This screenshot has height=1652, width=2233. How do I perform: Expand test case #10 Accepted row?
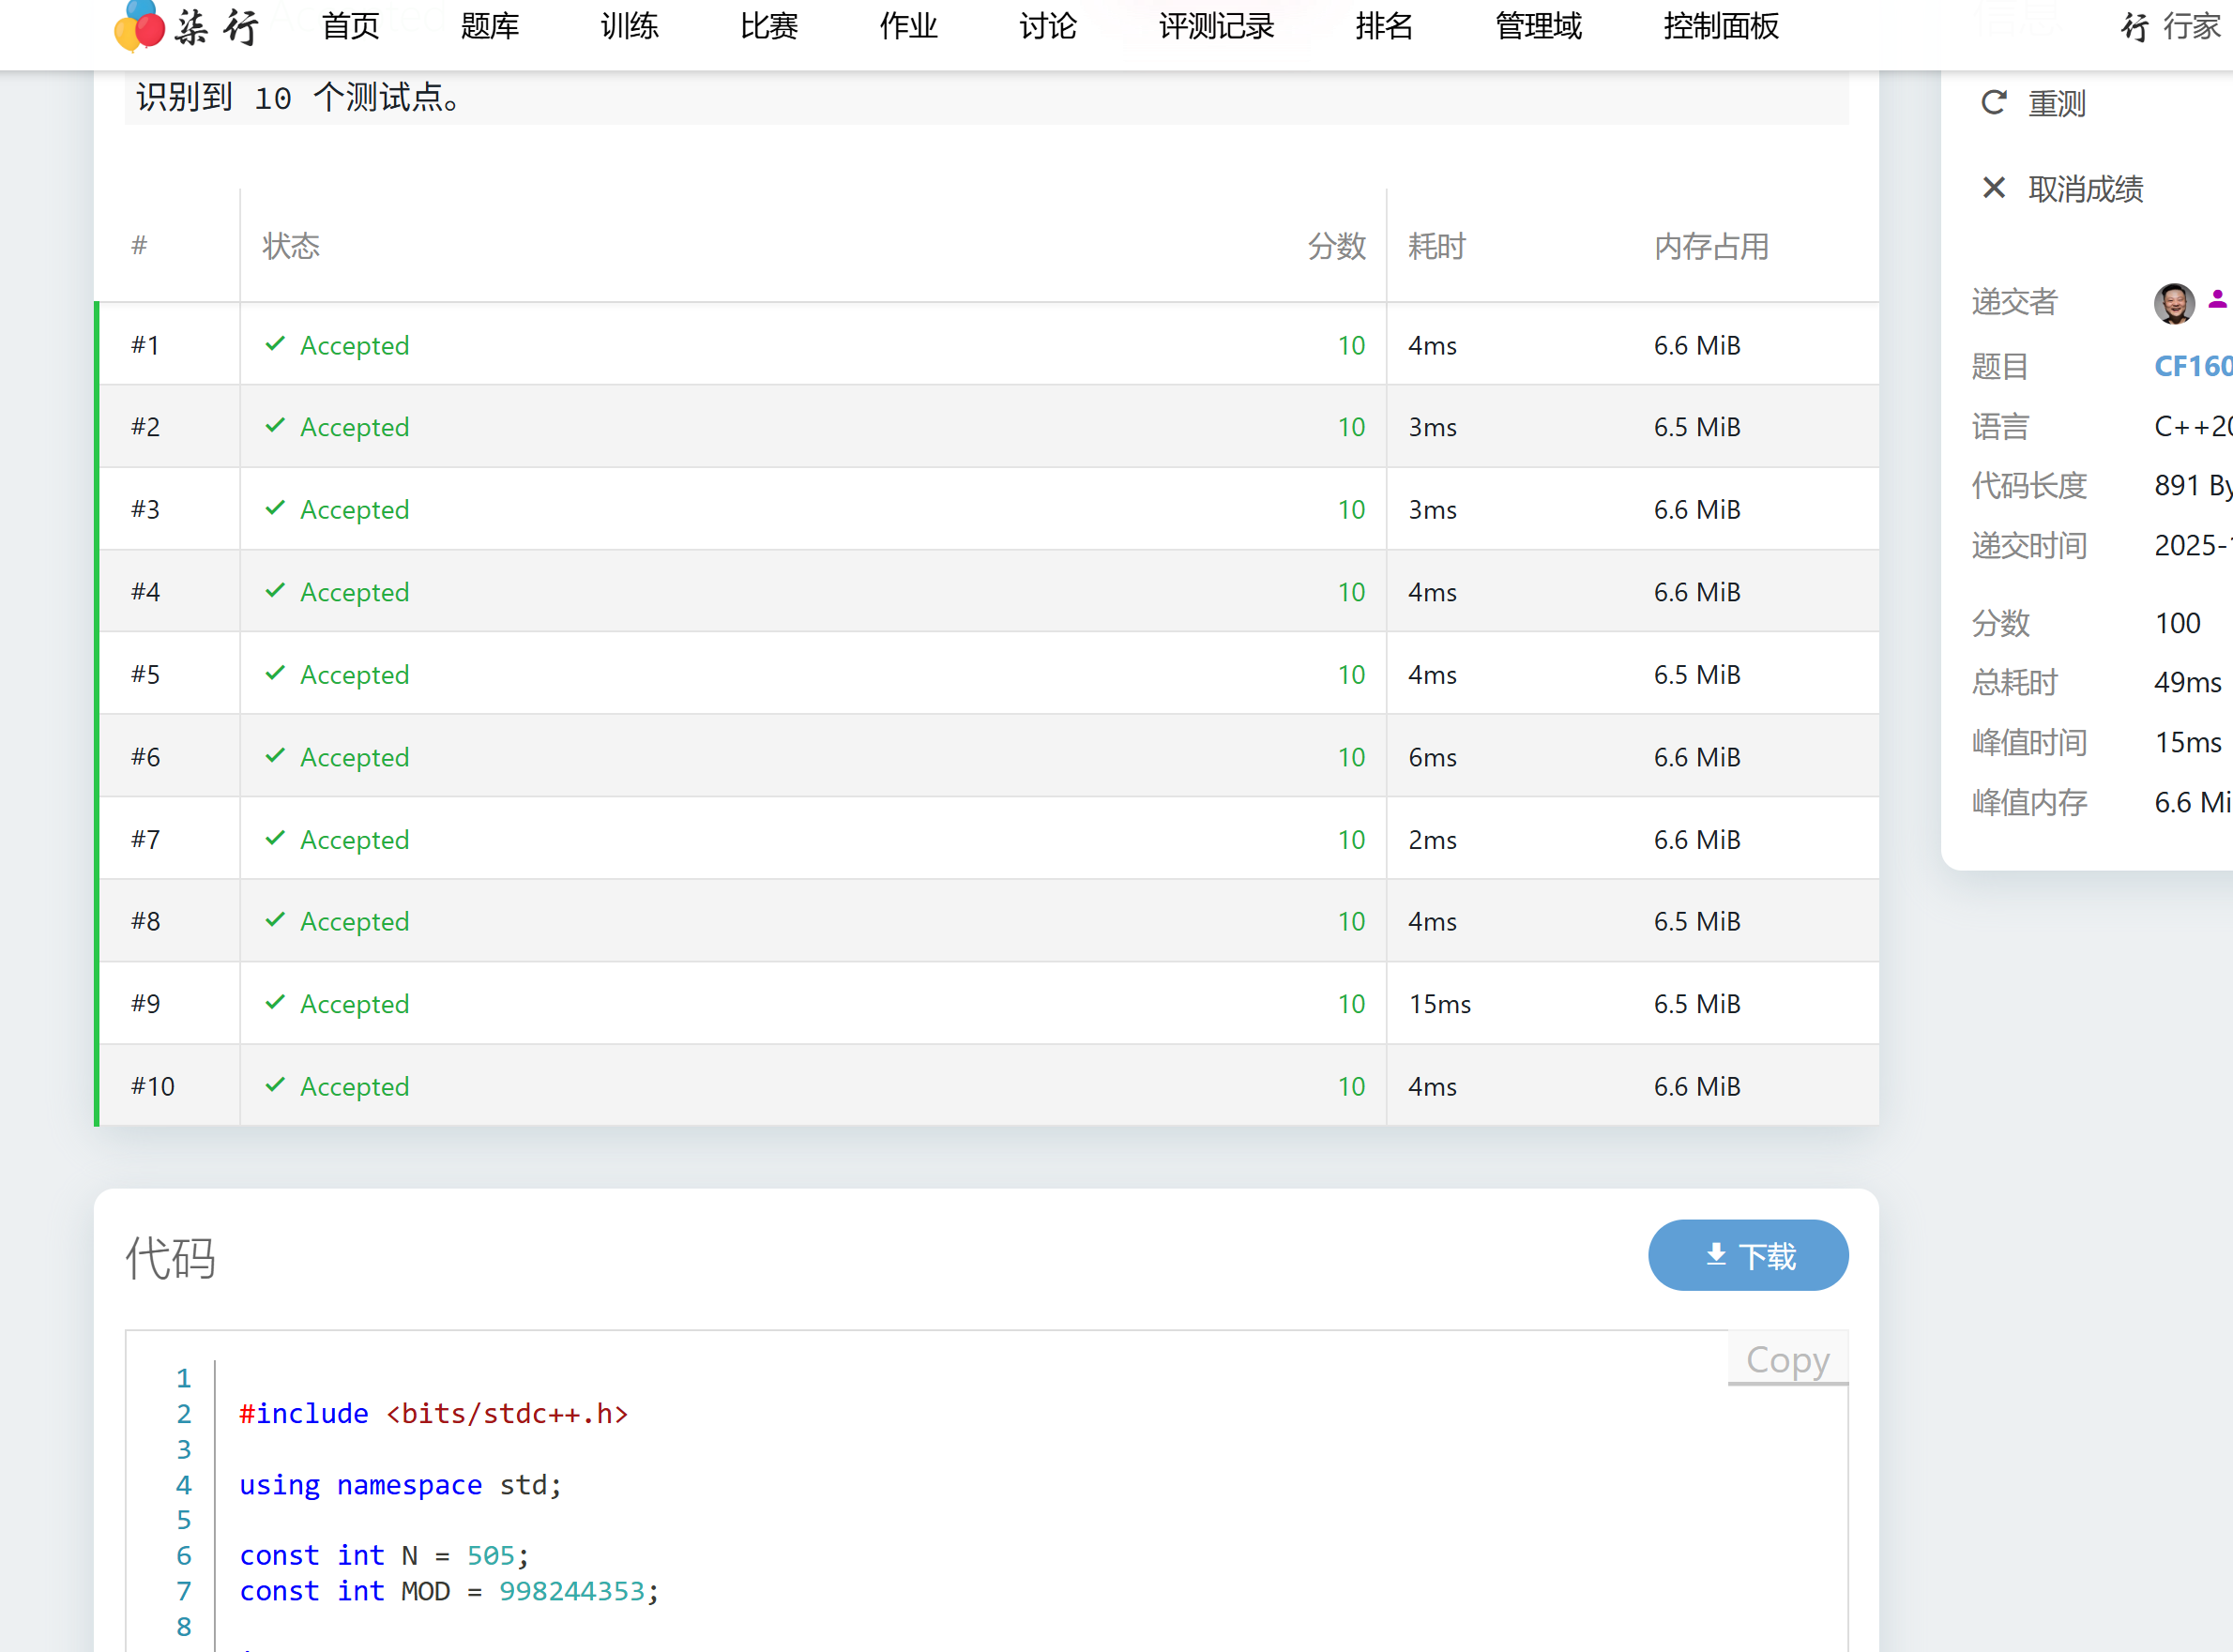coord(354,1086)
